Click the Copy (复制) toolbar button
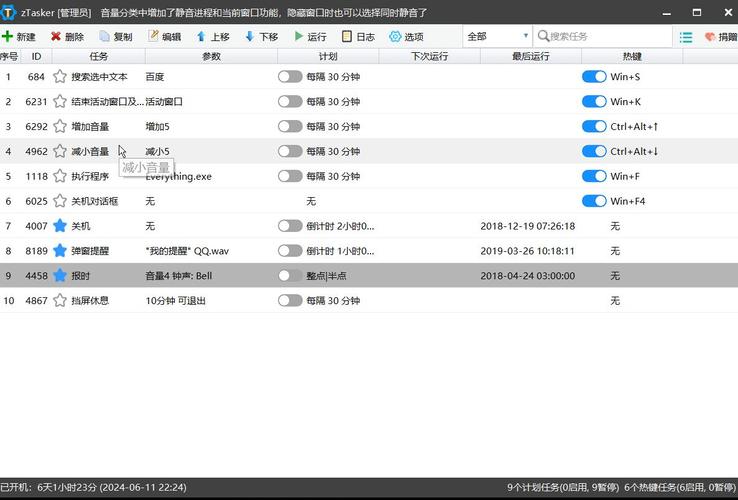This screenshot has width=738, height=500. click(x=116, y=36)
